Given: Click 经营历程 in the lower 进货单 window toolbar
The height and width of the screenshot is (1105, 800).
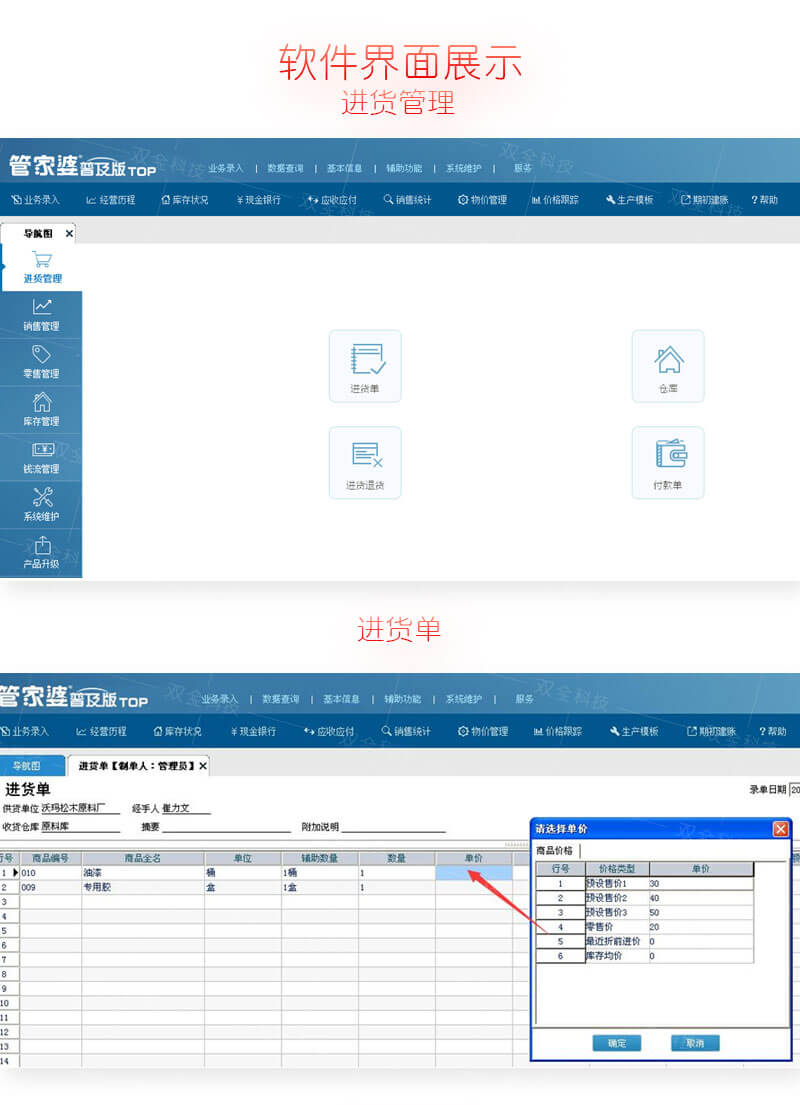Looking at the screenshot, I should [101, 731].
